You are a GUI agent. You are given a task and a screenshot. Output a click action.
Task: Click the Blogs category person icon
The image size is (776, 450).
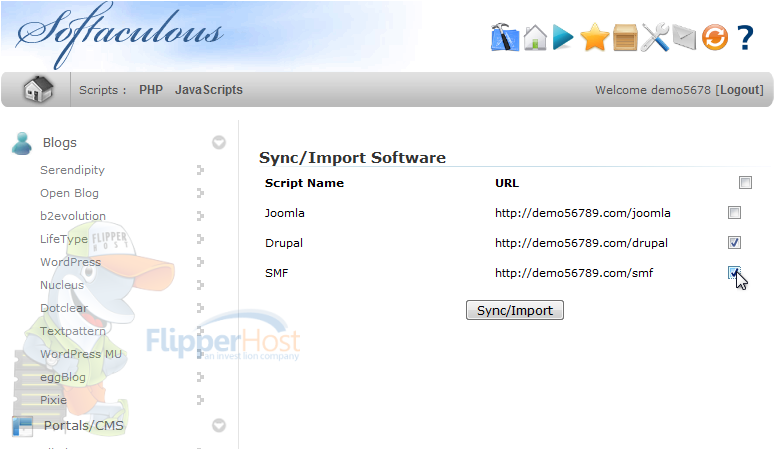pos(22,144)
